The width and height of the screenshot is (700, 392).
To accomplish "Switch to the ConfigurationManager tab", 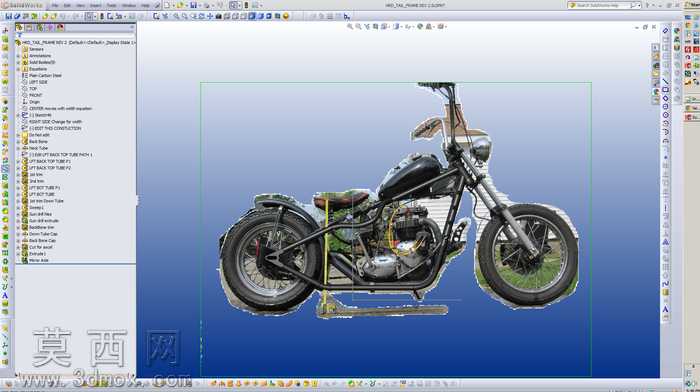I will [x=40, y=28].
